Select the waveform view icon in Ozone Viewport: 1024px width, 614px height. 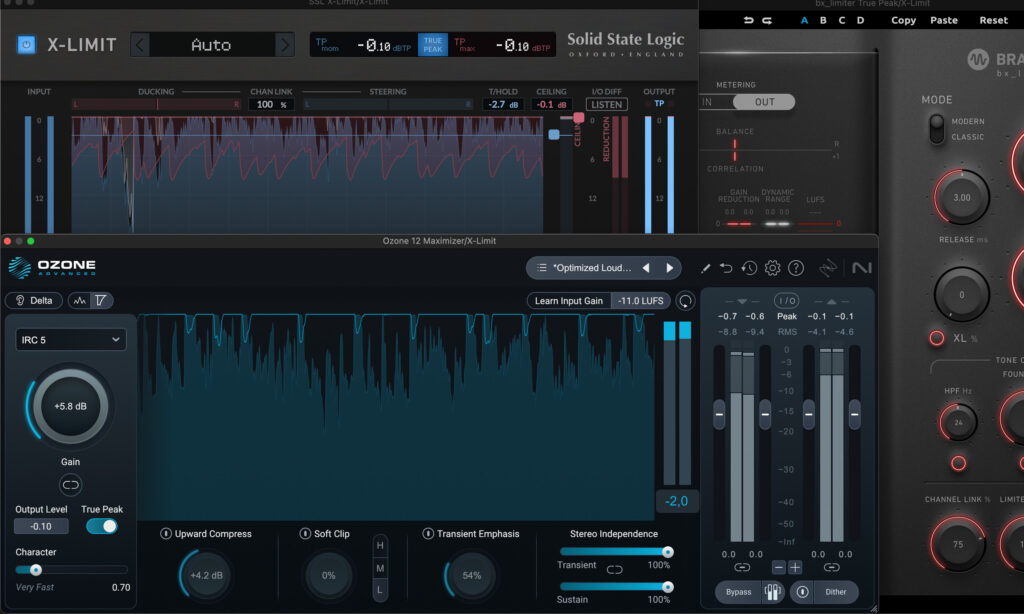[x=80, y=300]
